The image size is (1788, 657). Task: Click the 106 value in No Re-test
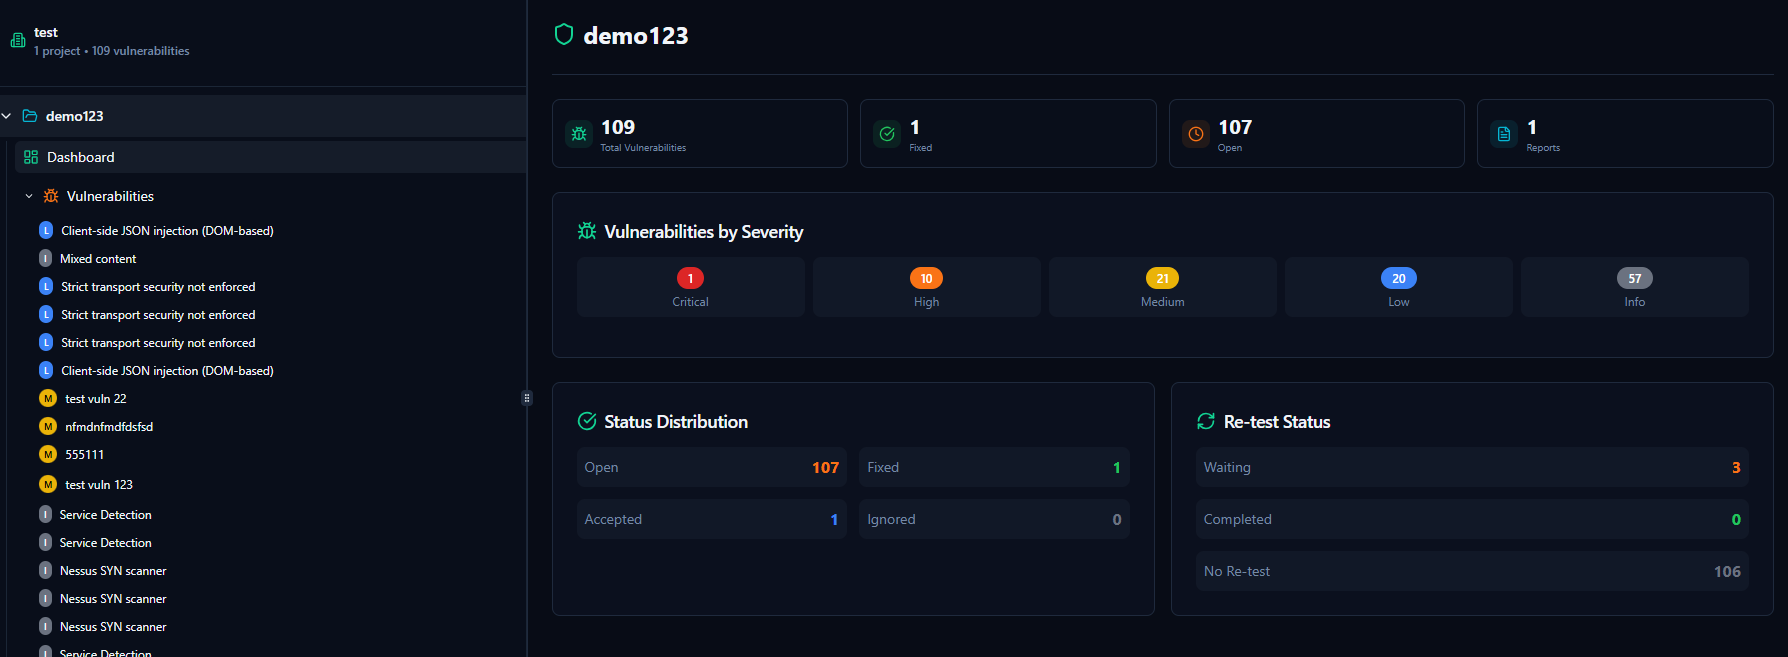(1727, 571)
